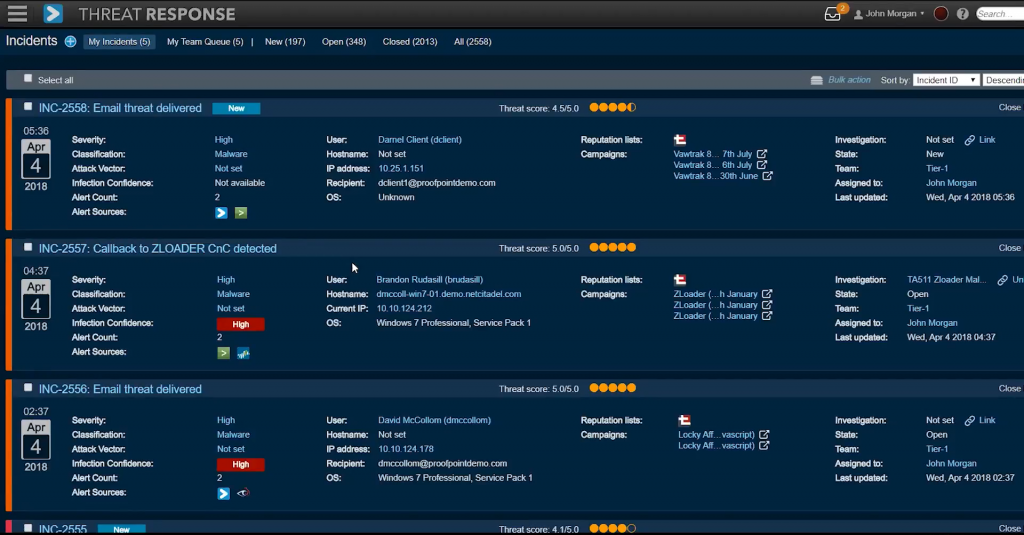The image size is (1024, 535).
Task: Click the threat score rating dots for INC-2556
Action: coord(613,388)
